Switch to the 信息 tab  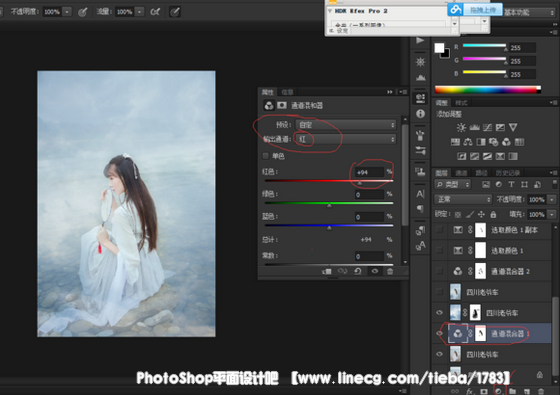pos(287,92)
